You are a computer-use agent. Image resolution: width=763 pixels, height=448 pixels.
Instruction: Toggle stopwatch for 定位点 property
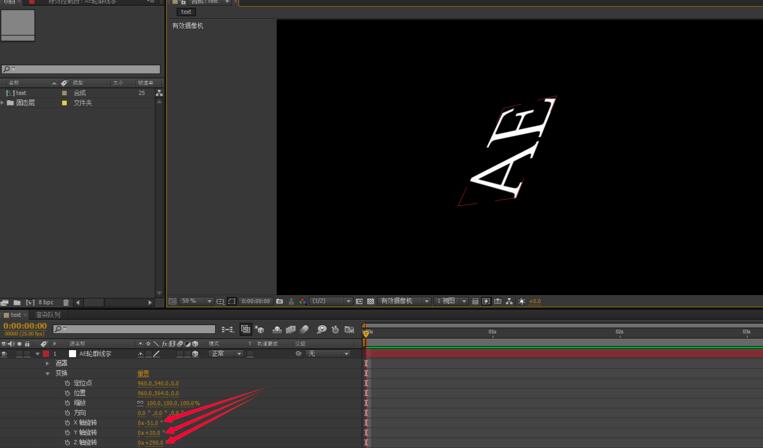pyautogui.click(x=67, y=383)
